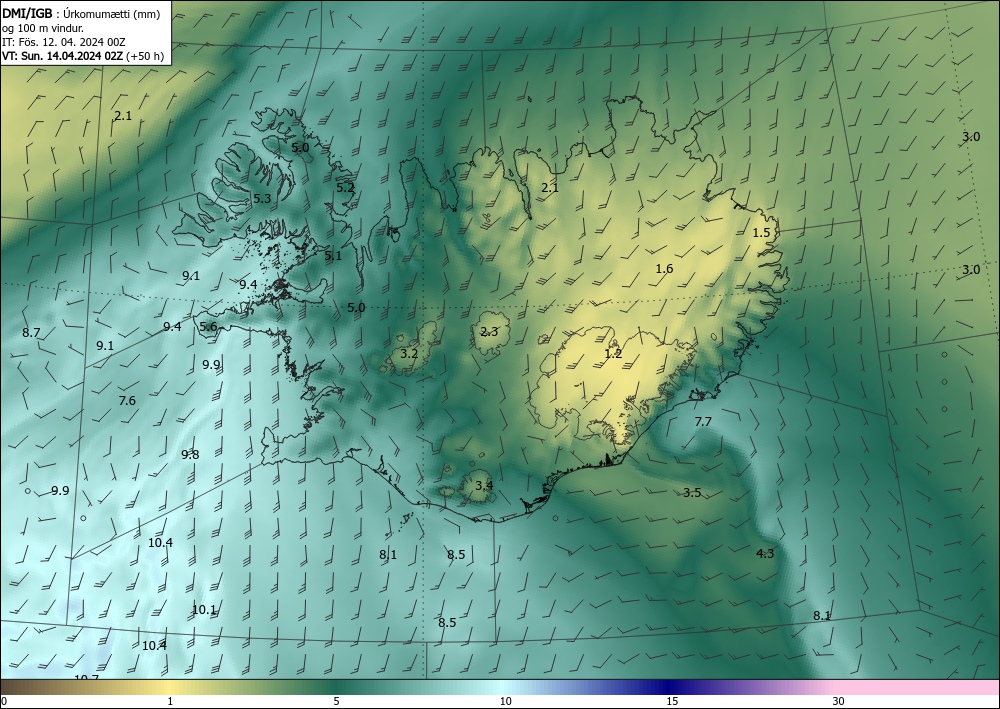
Task: Click the 5.1 map value
Action: coord(333,256)
